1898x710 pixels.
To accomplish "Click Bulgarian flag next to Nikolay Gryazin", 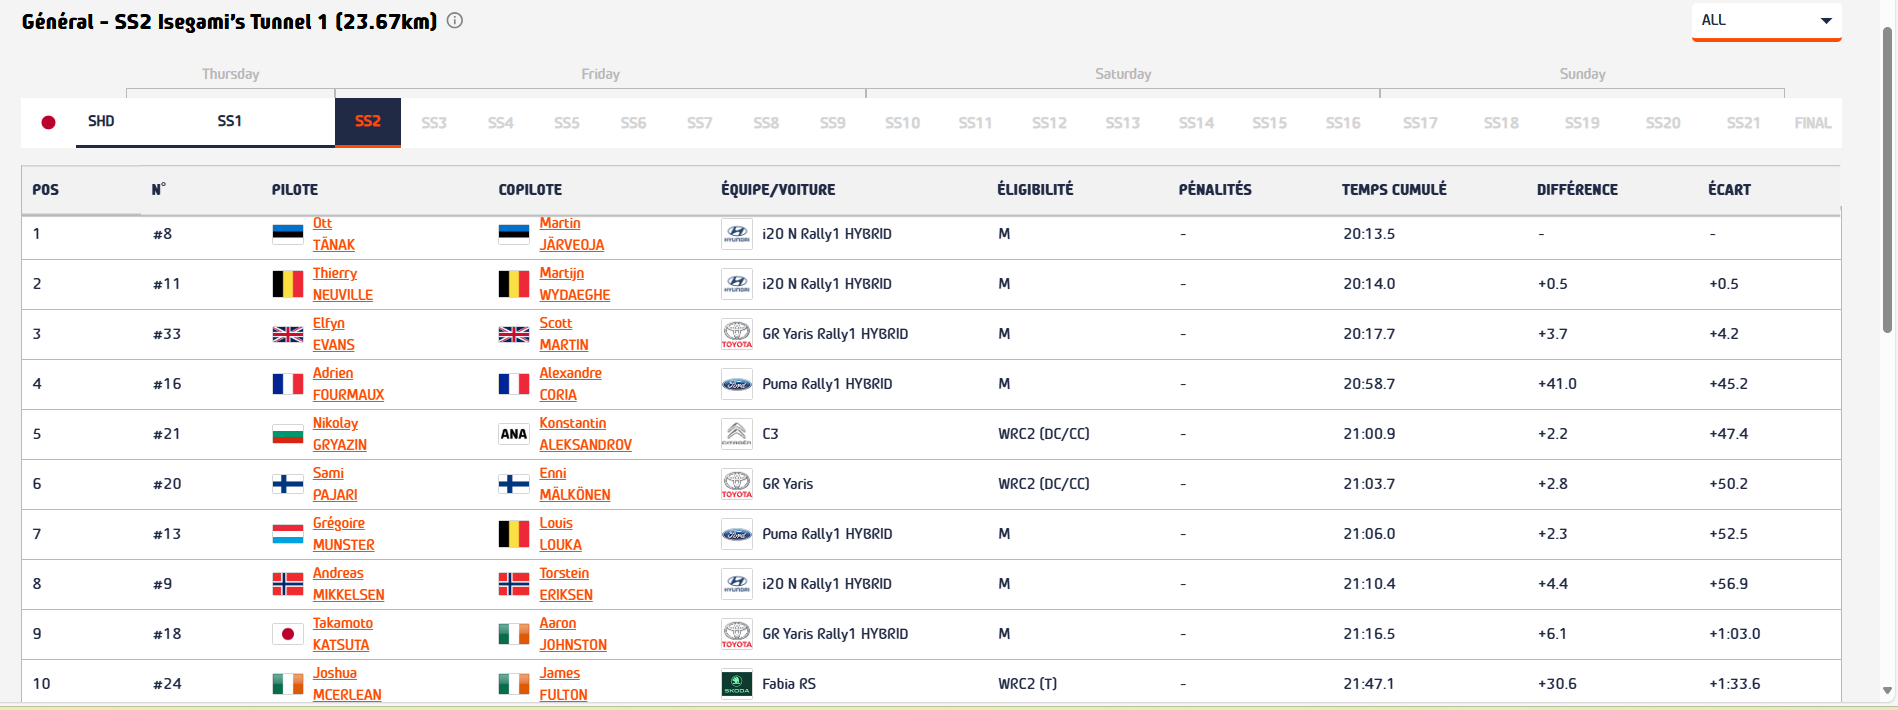I will (x=288, y=434).
